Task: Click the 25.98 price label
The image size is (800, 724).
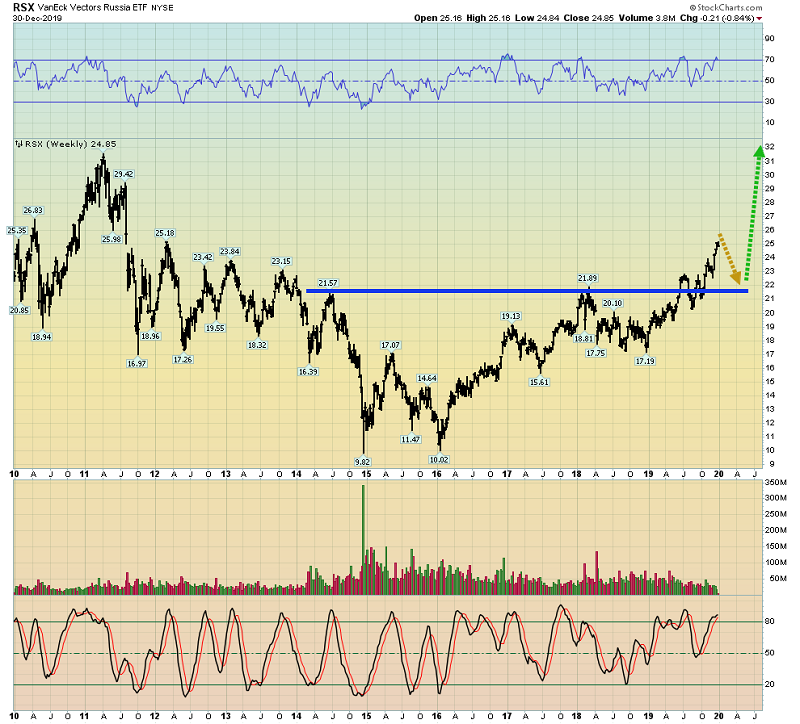Action: click(111, 239)
